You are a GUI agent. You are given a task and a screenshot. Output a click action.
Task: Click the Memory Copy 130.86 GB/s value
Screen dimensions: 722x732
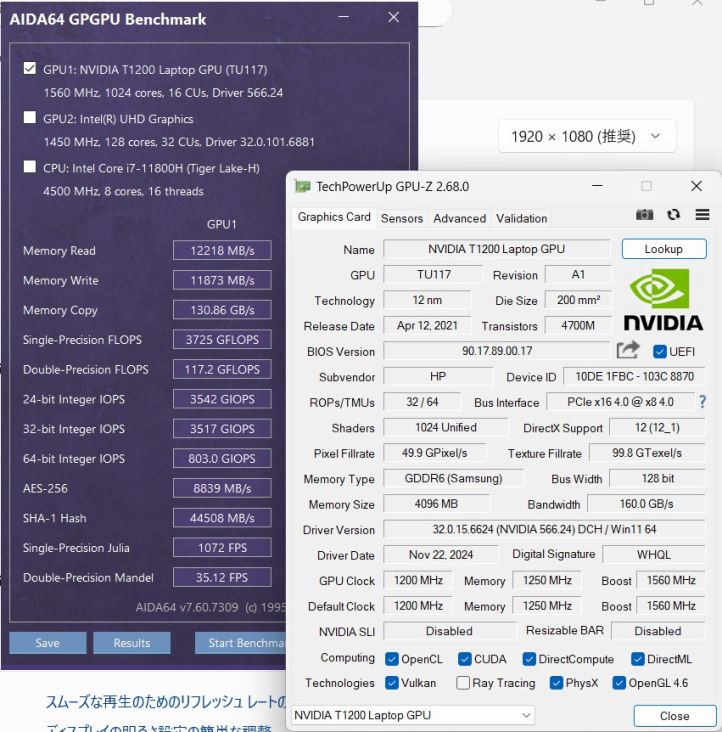(x=222, y=310)
